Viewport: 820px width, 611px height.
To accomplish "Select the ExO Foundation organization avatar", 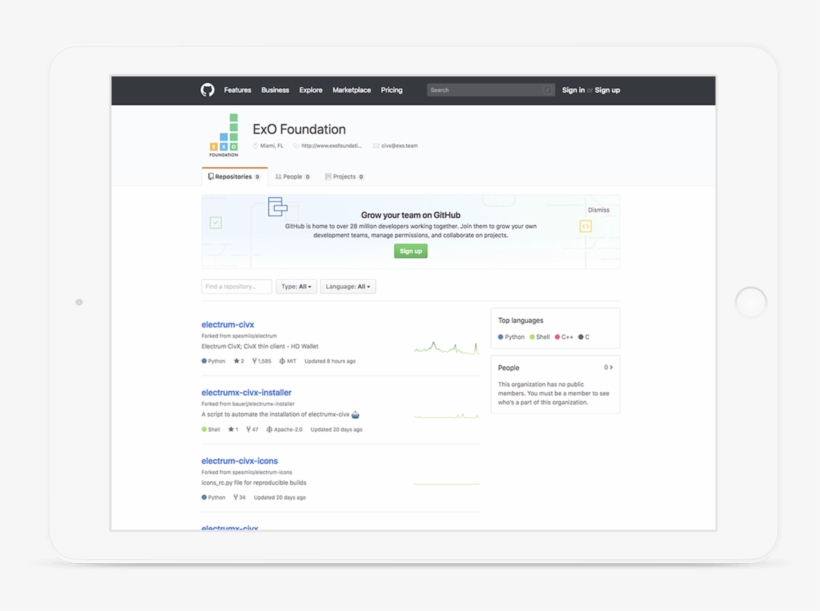I will [225, 135].
